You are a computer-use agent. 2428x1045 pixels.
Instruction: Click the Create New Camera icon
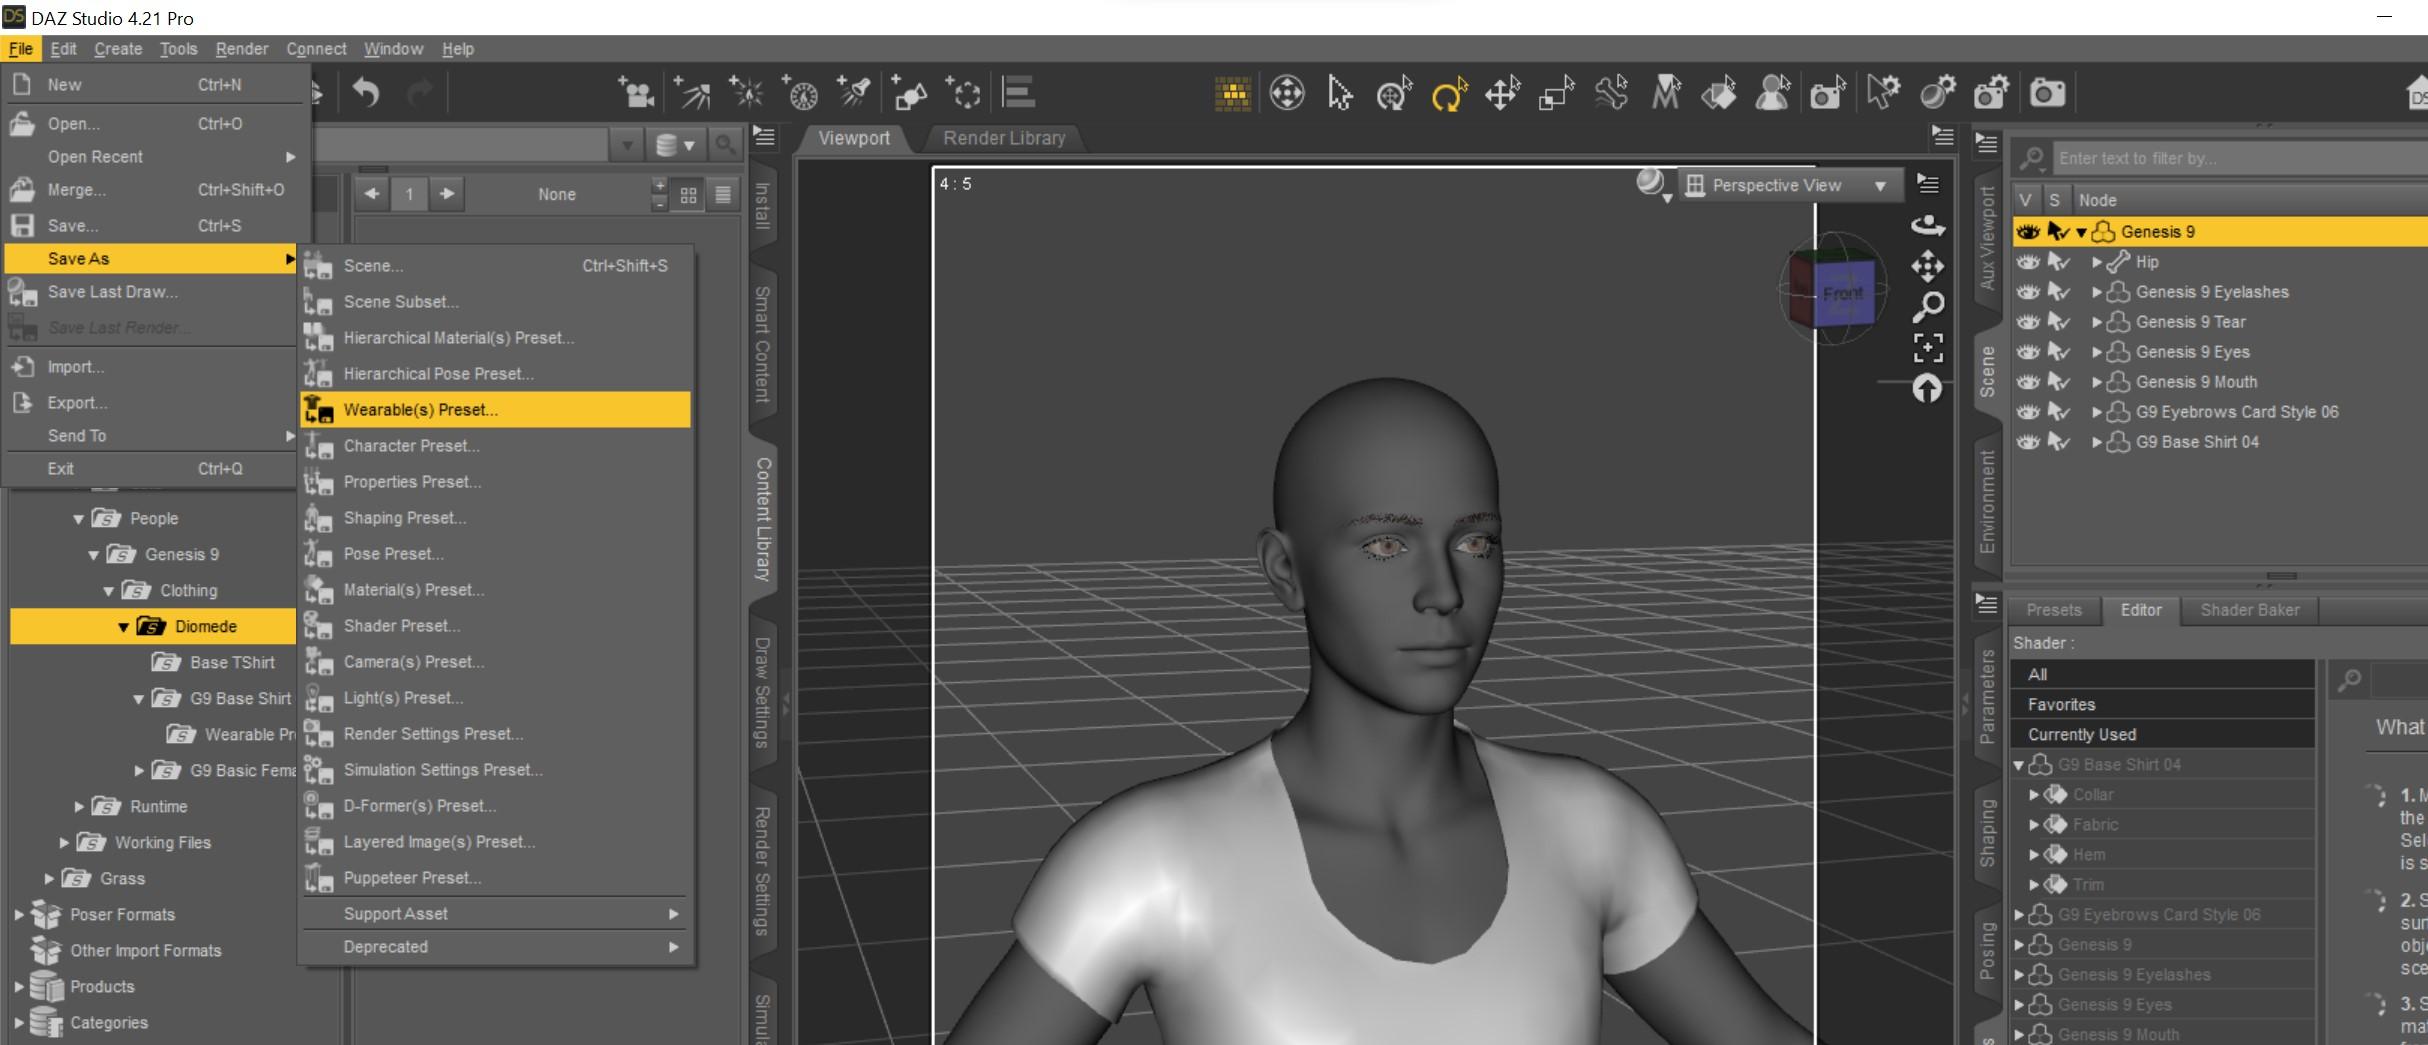point(635,93)
